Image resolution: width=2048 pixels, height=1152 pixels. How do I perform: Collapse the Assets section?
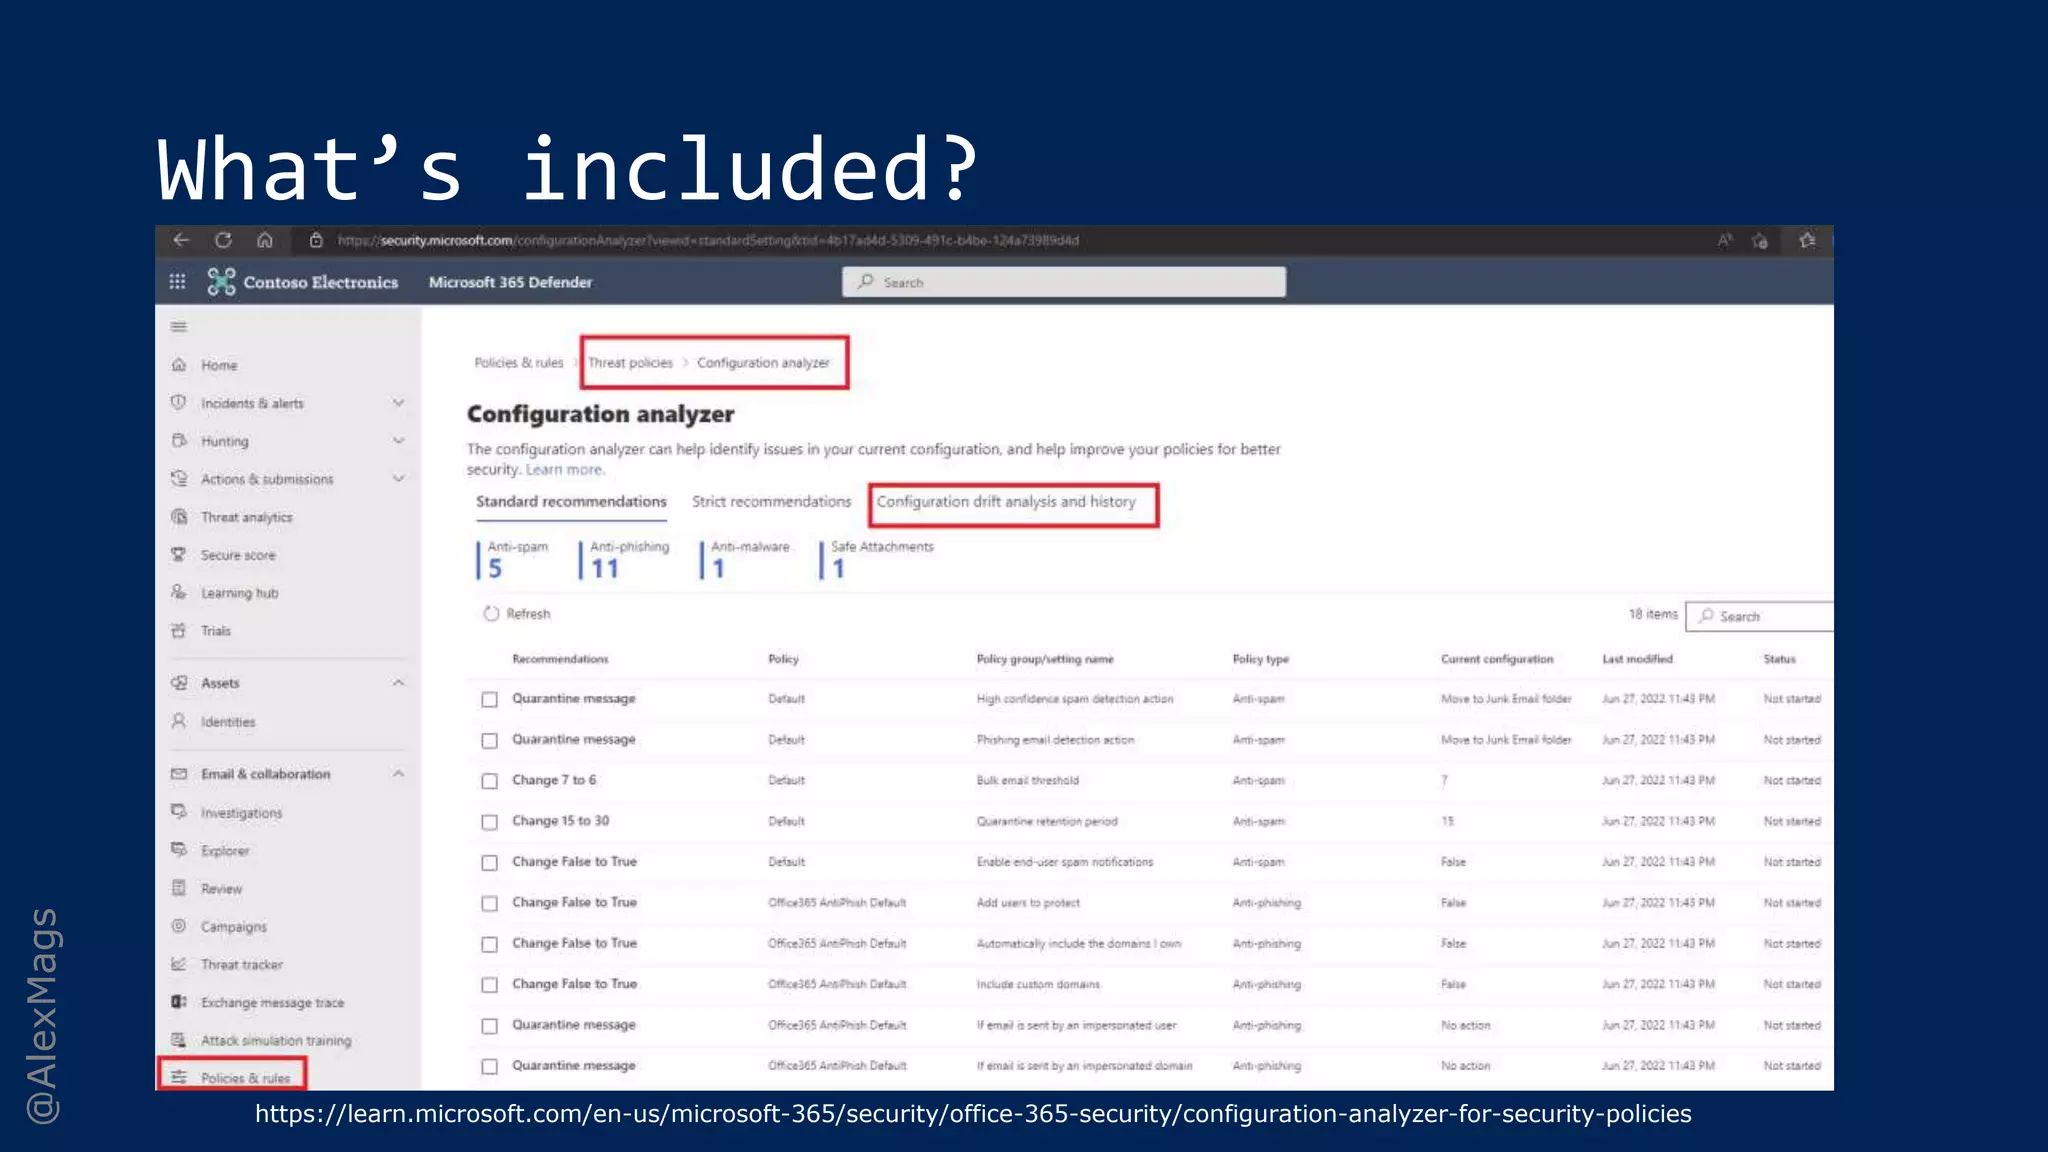pos(398,683)
